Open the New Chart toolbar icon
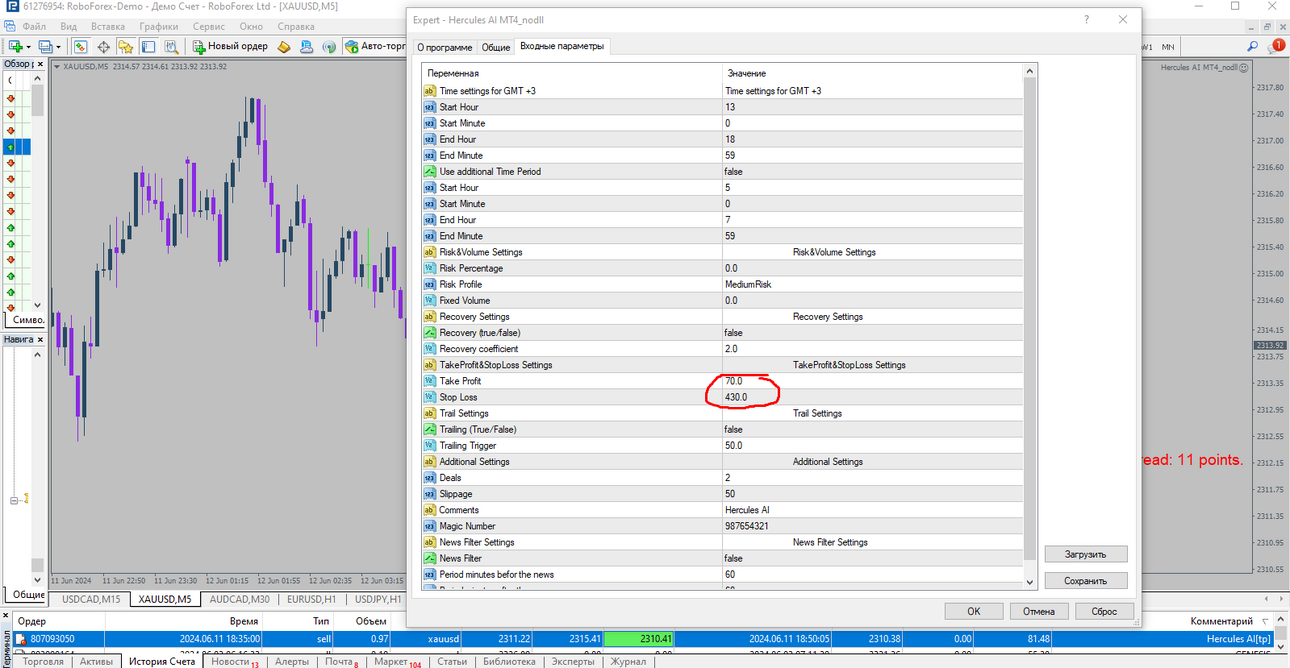 15,46
